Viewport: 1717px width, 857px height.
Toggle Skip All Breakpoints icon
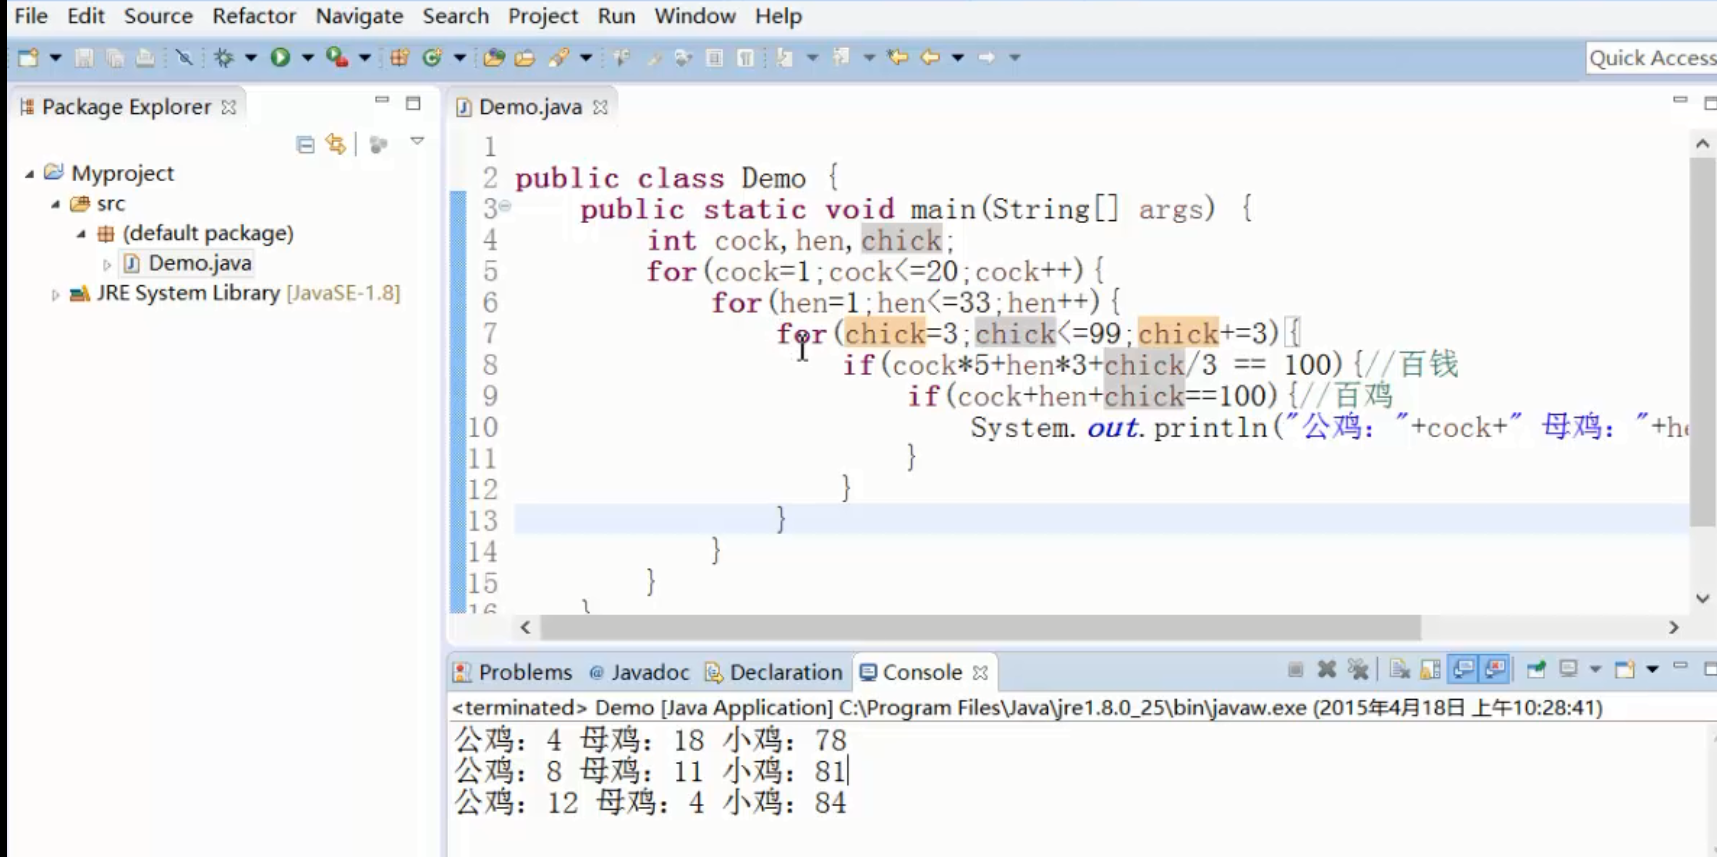pos(184,58)
